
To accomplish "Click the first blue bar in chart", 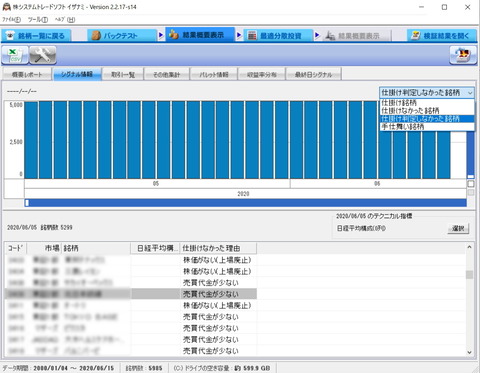I will (x=31, y=140).
